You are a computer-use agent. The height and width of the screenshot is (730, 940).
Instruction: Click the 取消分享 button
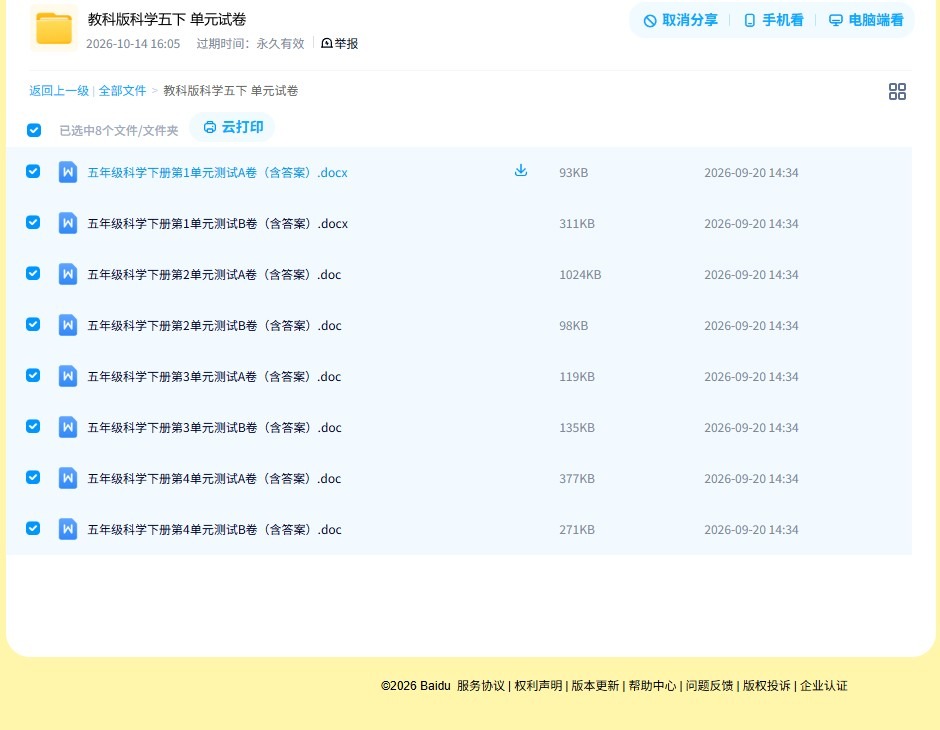point(680,20)
